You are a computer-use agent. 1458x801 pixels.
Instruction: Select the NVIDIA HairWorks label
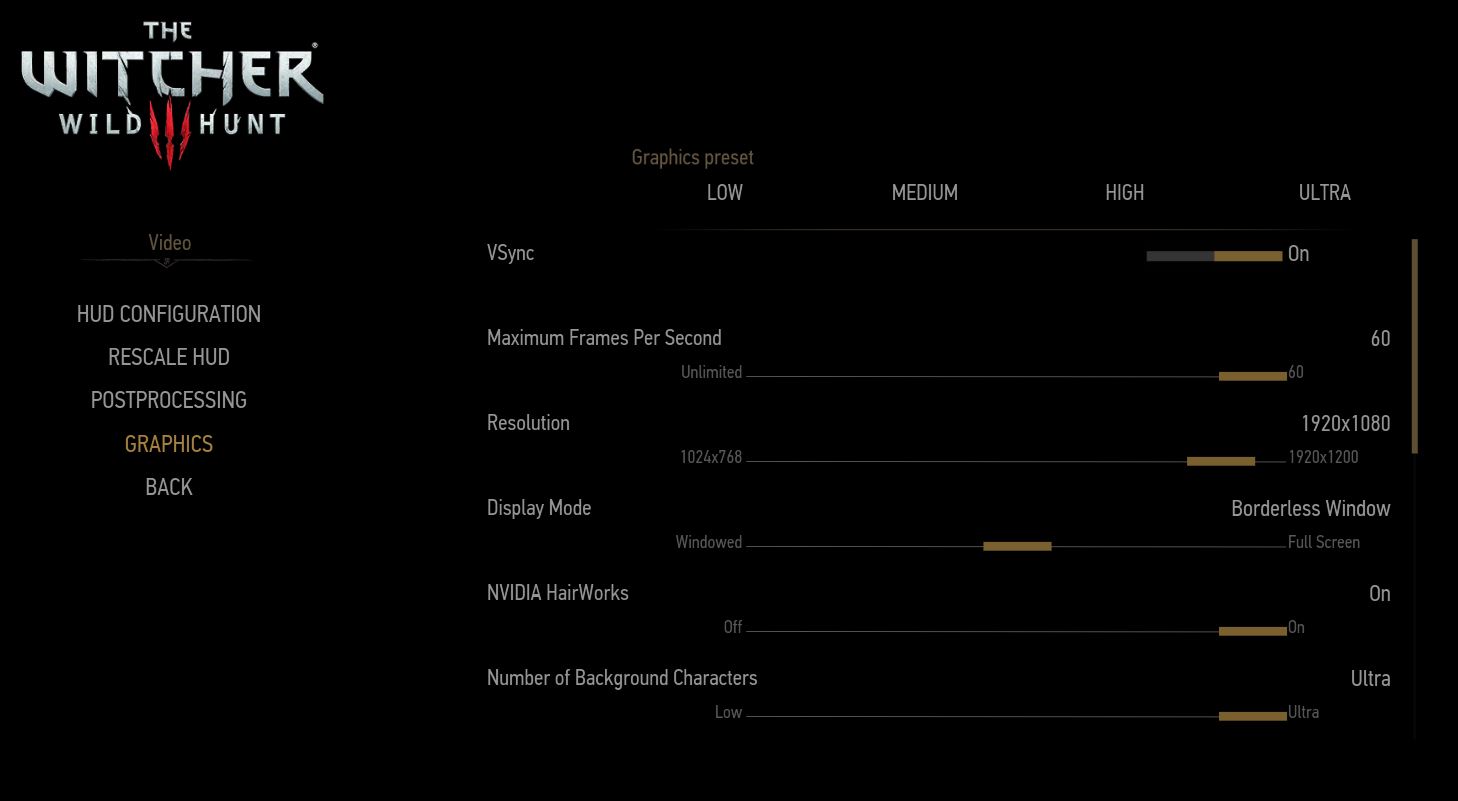(x=558, y=593)
